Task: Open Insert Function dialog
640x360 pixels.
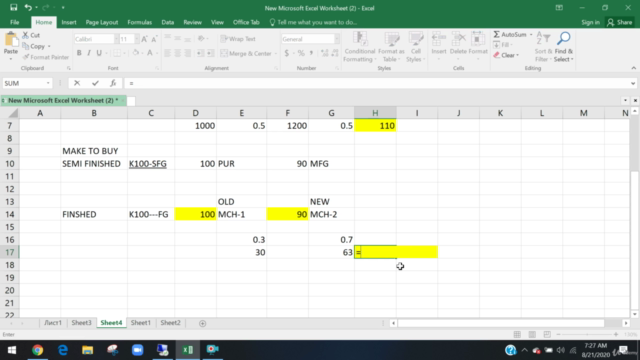Action: tap(113, 83)
